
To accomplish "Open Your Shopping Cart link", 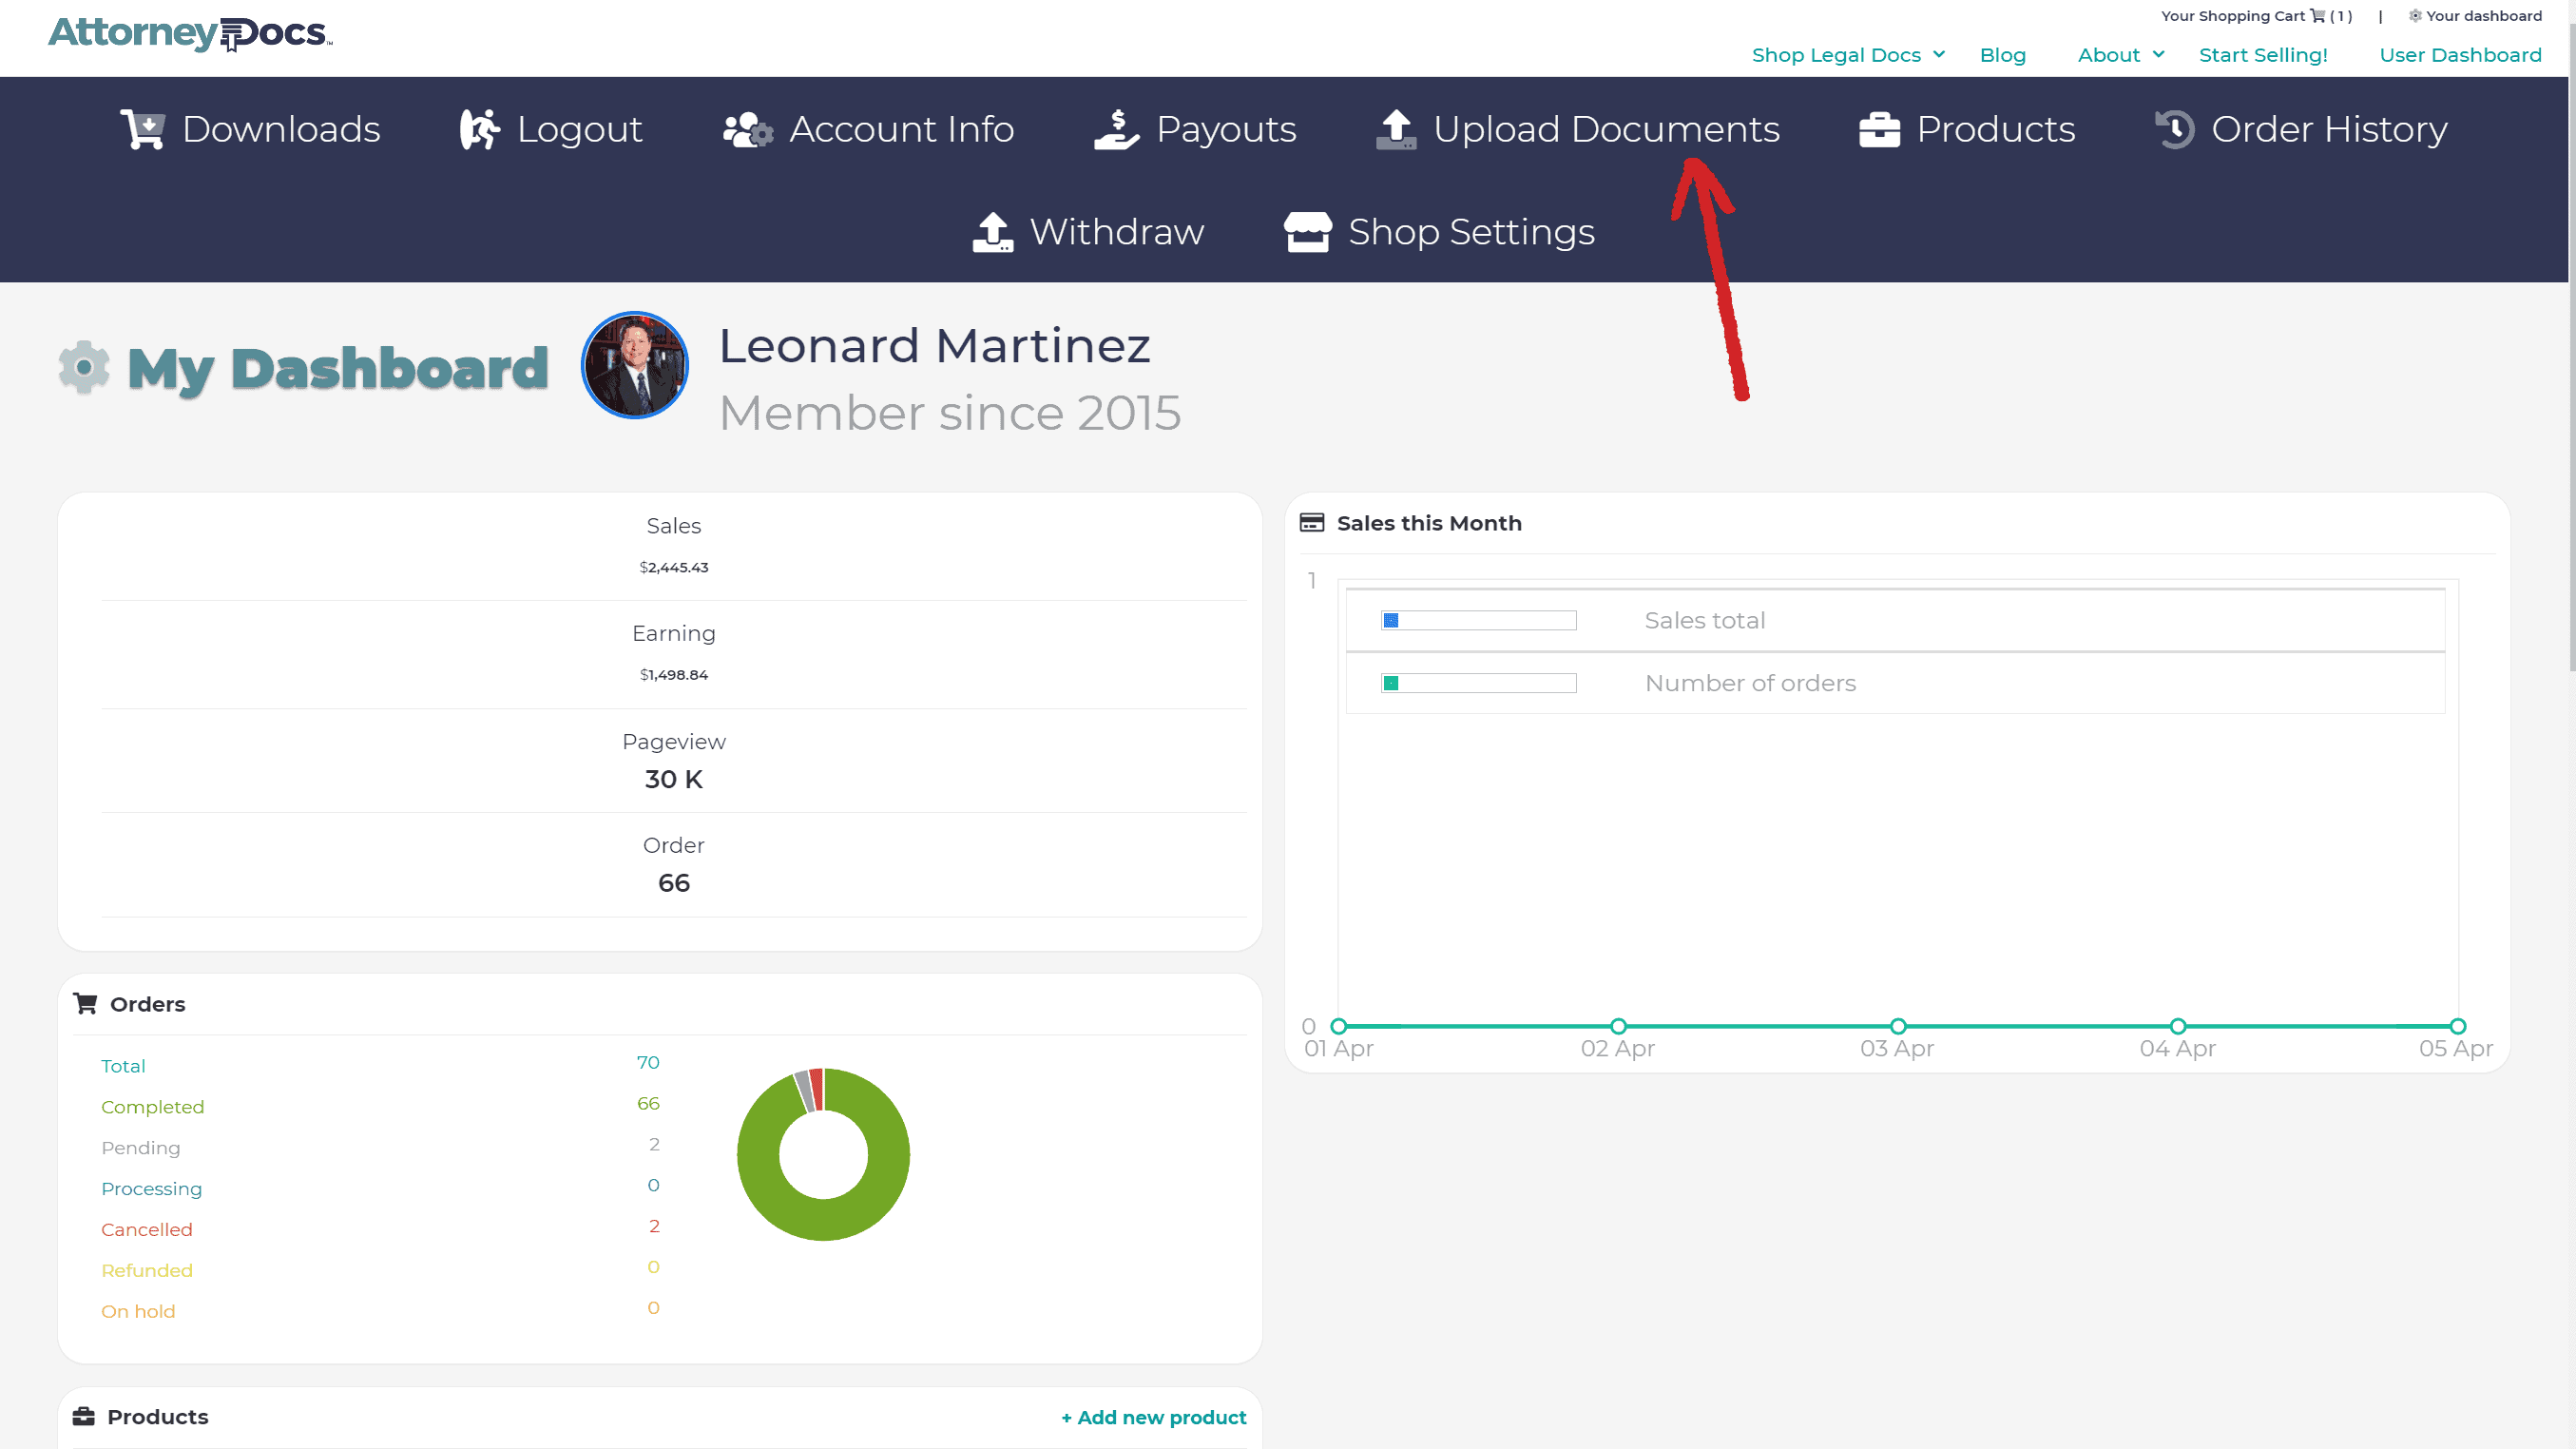I will [x=2256, y=16].
